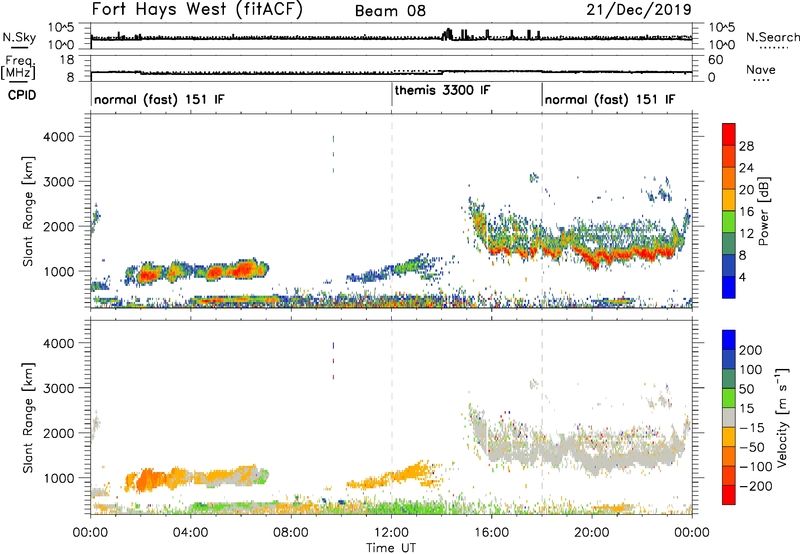Image resolution: width=800 pixels, height=554 pixels.
Task: Click the "60" tick on the Nave axis
Action: coord(716,60)
